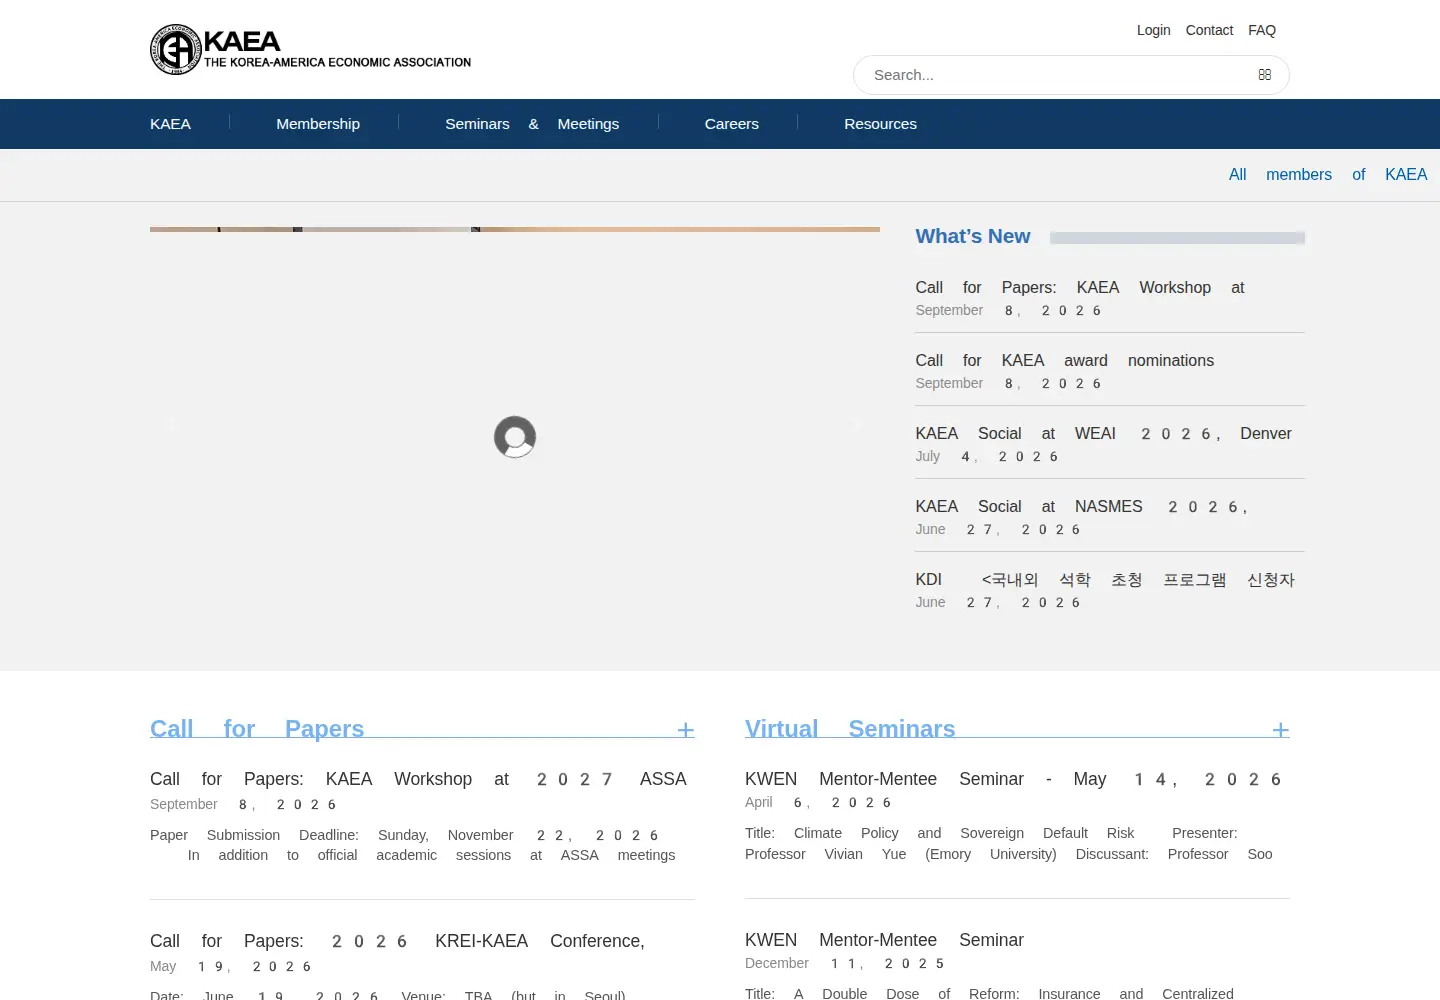Click the What's New heading
1440x1000 pixels.
pyautogui.click(x=973, y=237)
